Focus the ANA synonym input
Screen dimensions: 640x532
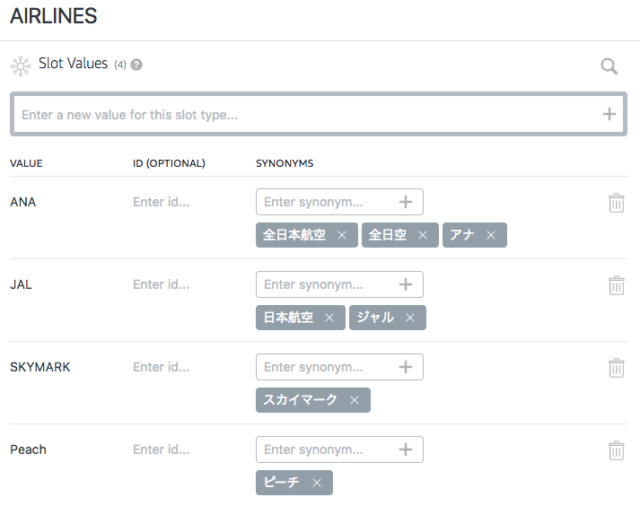pyautogui.click(x=340, y=202)
